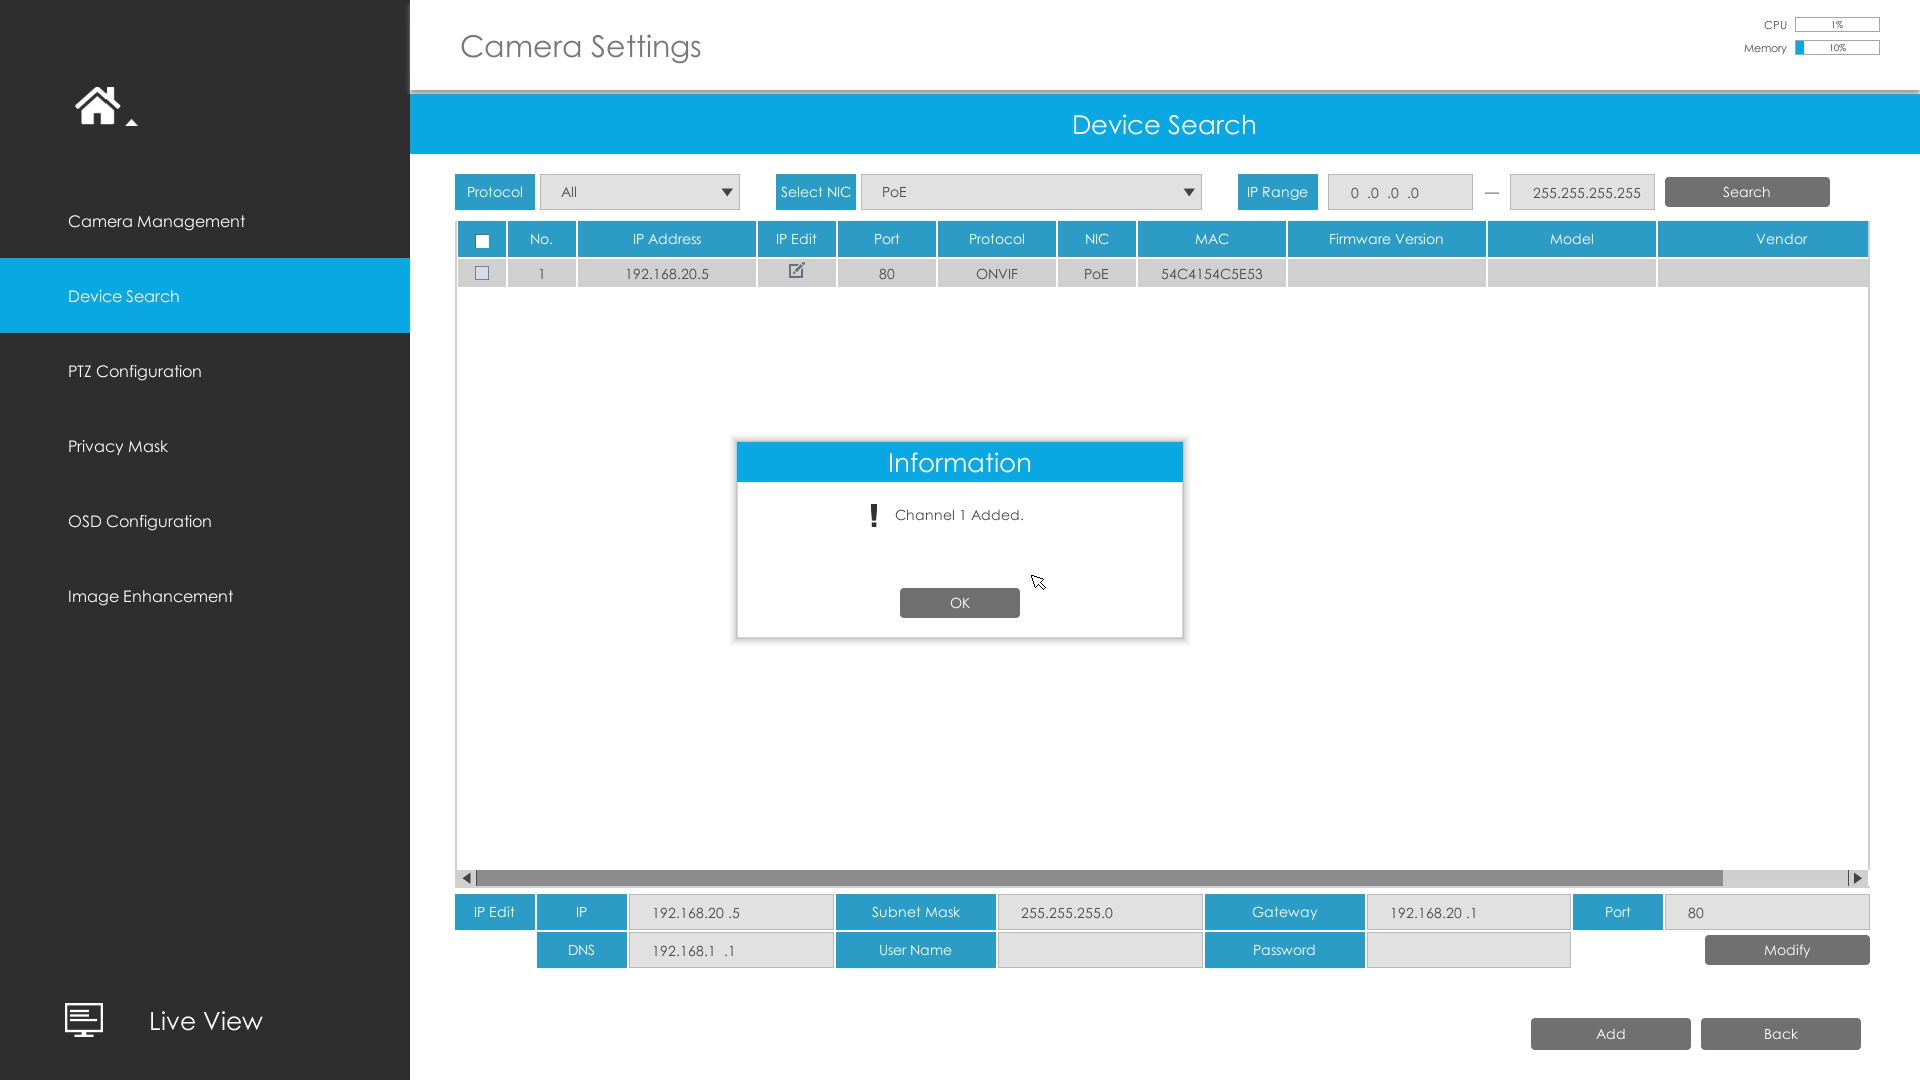Image resolution: width=1920 pixels, height=1080 pixels.
Task: Open Camera Management menu item
Action: coord(156,221)
